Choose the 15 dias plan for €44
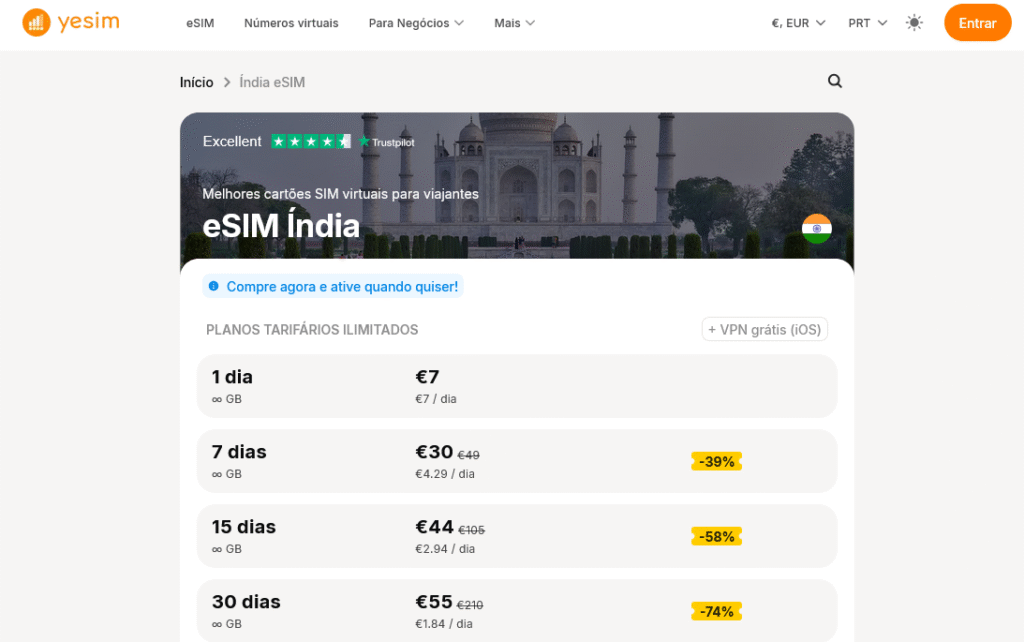The height and width of the screenshot is (642, 1024). 516,536
